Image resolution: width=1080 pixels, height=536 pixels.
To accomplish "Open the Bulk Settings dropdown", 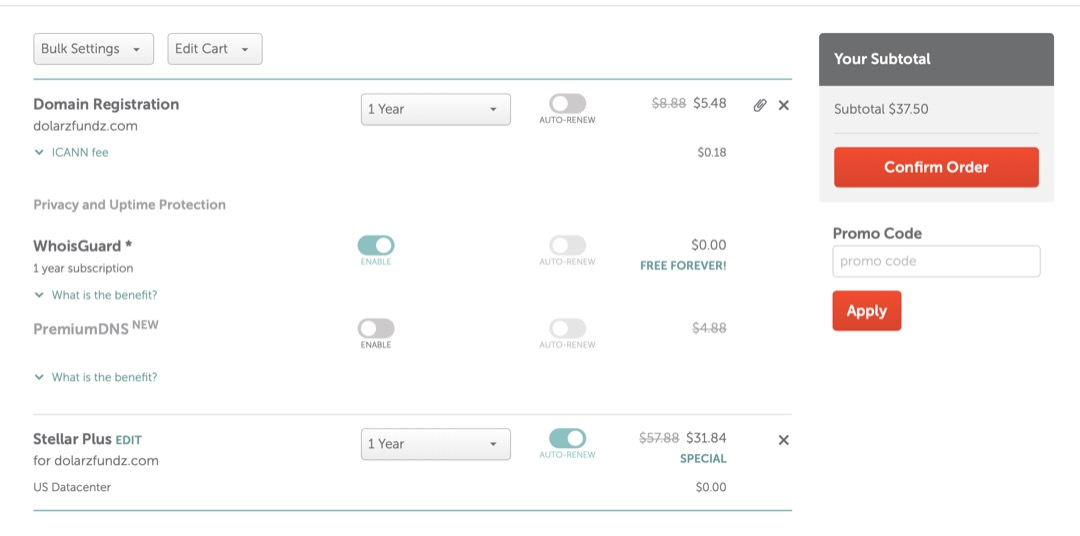I will tap(94, 49).
